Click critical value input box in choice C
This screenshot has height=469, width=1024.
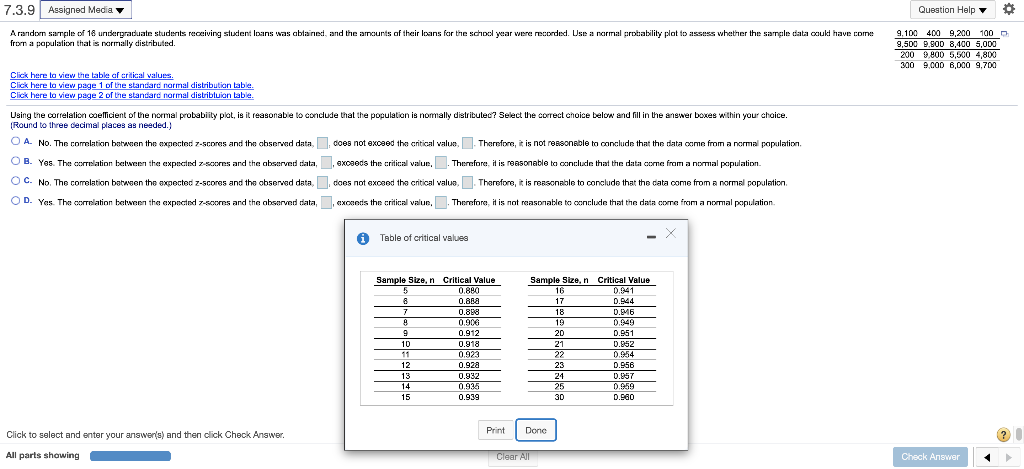[x=468, y=182]
